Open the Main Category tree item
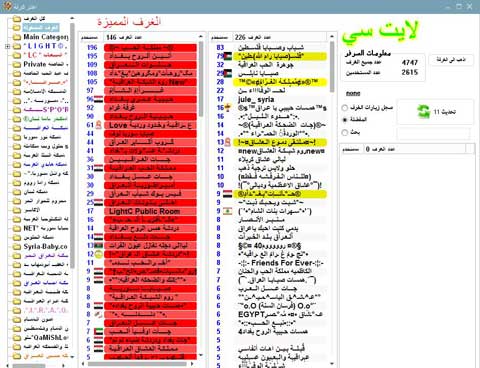 click(46, 37)
